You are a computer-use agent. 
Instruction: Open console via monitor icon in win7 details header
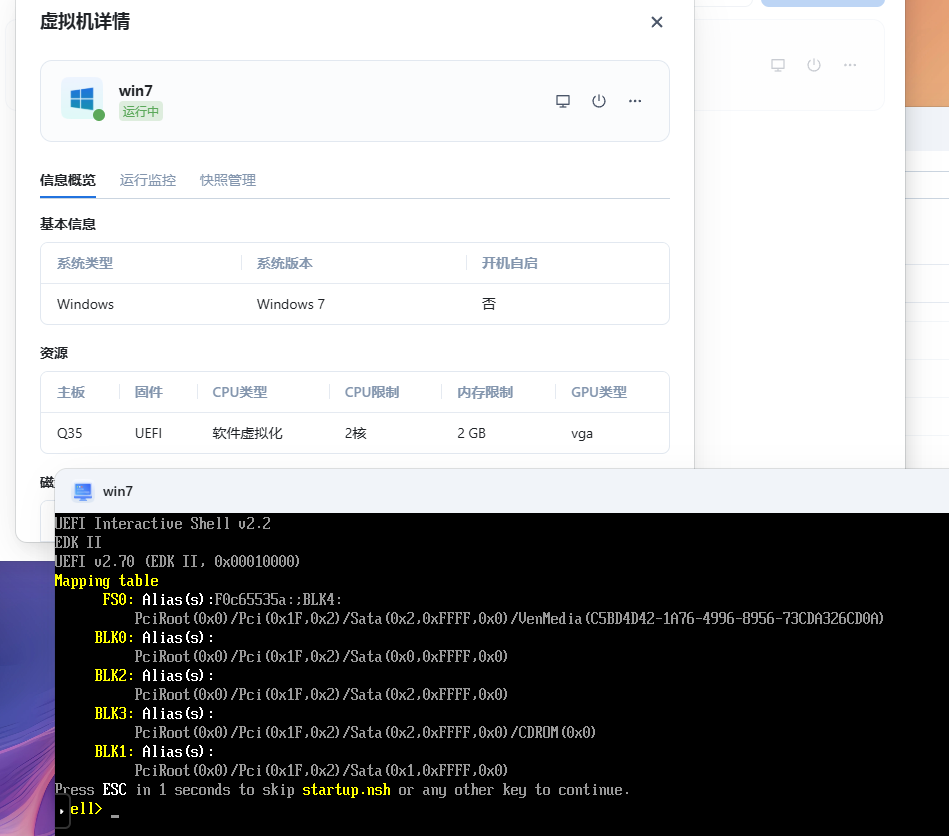563,101
